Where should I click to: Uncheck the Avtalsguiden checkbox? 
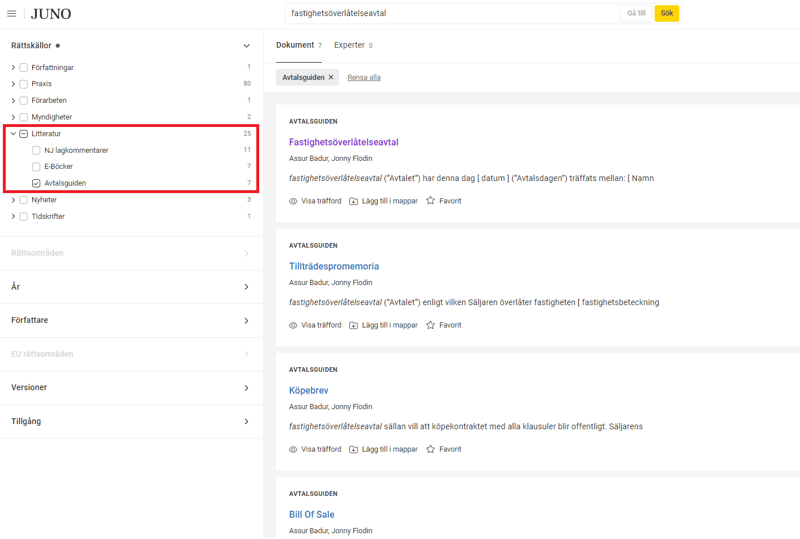pos(36,183)
